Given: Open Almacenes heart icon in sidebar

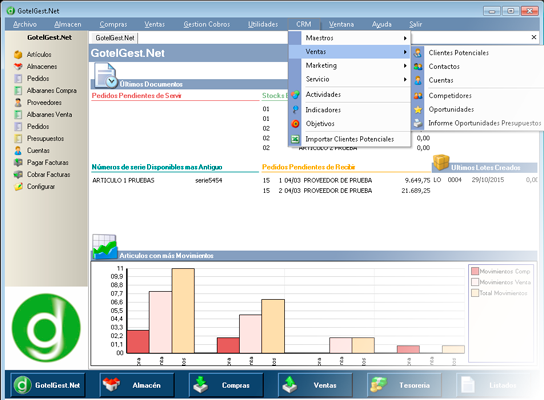Looking at the screenshot, I should pos(18,66).
